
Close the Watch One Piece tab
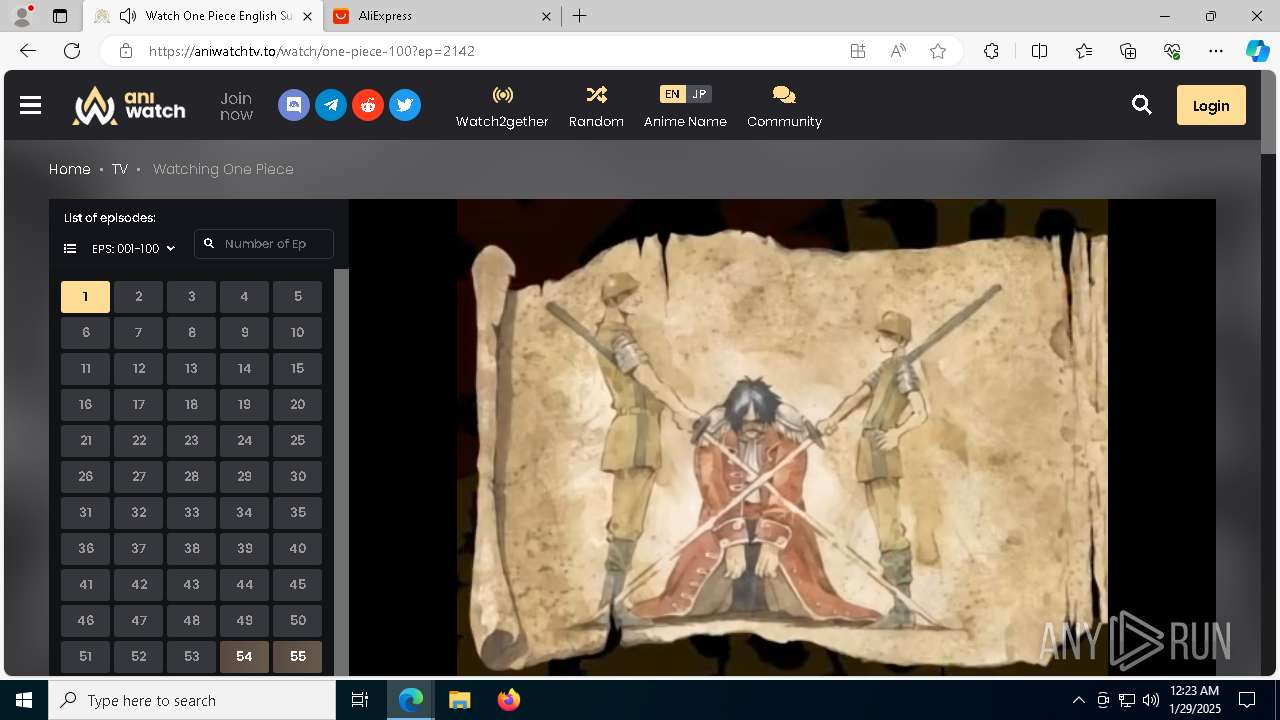point(308,16)
